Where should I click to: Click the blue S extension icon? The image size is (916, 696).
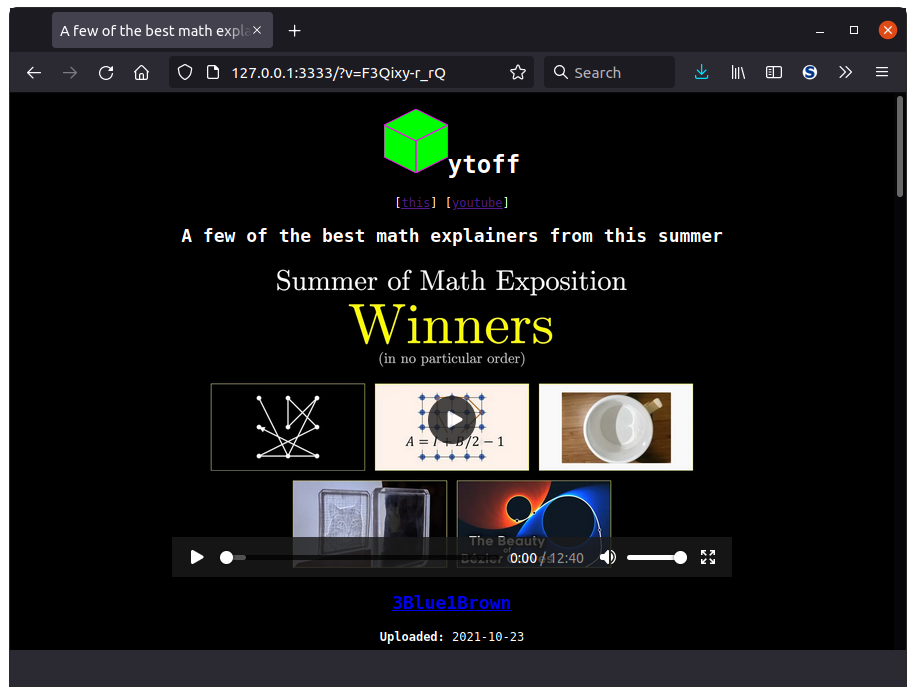[810, 72]
